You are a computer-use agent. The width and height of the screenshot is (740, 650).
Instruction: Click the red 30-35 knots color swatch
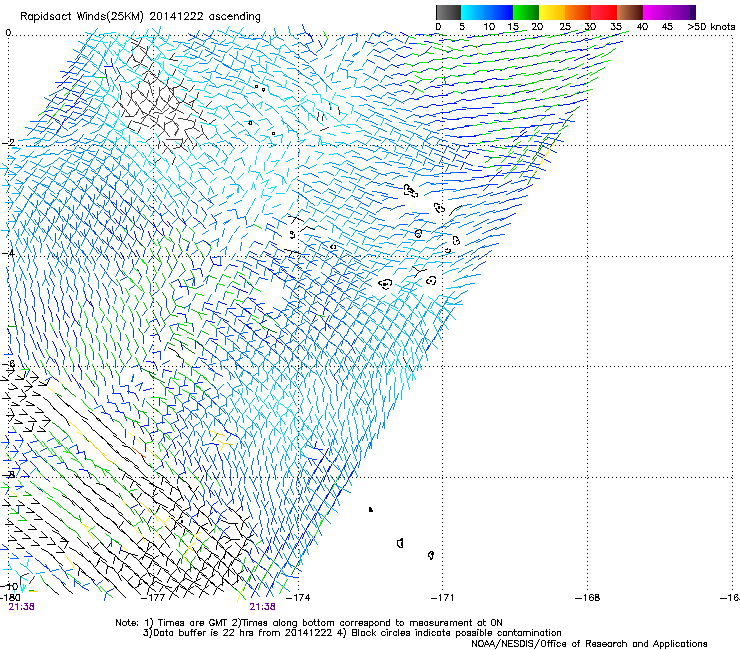(604, 12)
